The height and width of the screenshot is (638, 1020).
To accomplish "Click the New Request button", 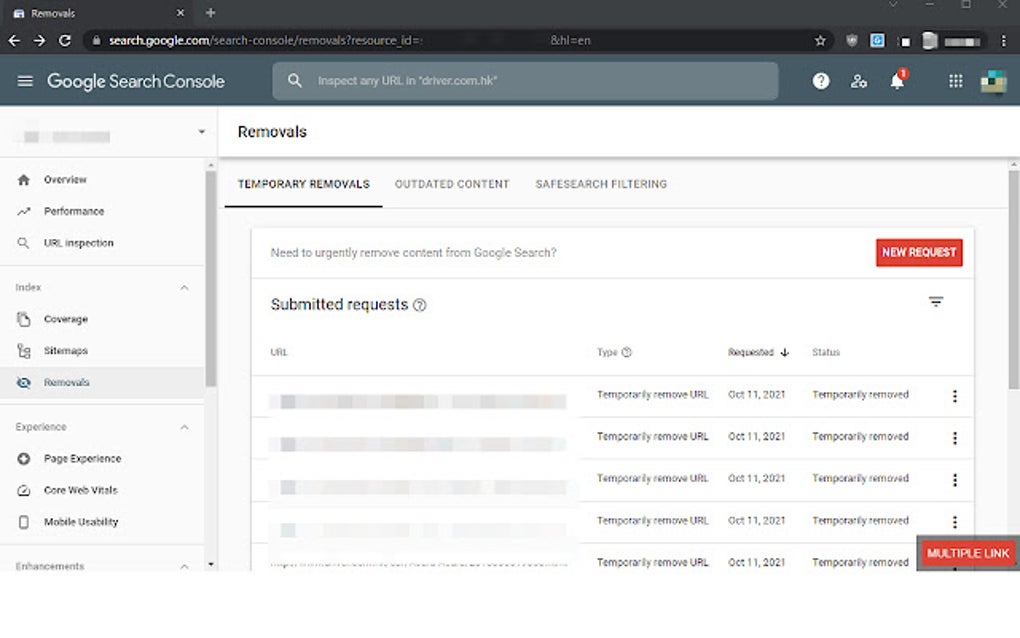I will pyautogui.click(x=919, y=253).
